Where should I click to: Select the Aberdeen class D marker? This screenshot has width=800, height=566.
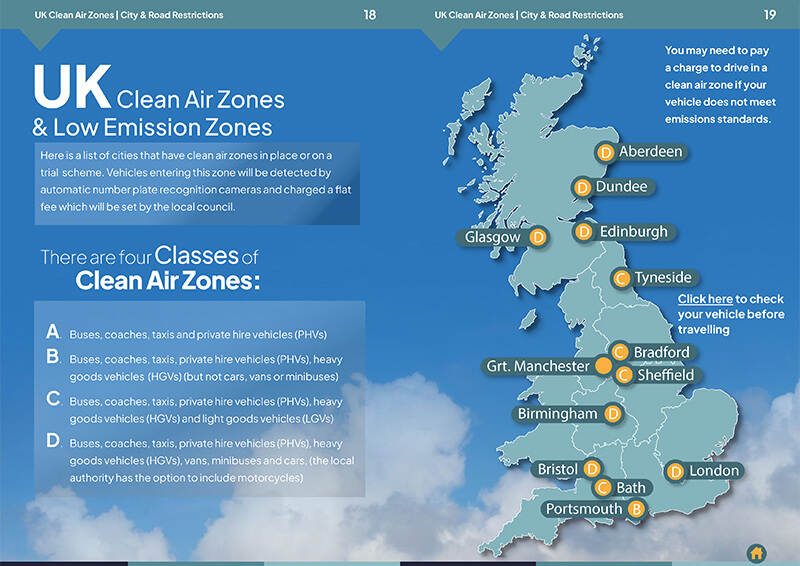click(605, 152)
